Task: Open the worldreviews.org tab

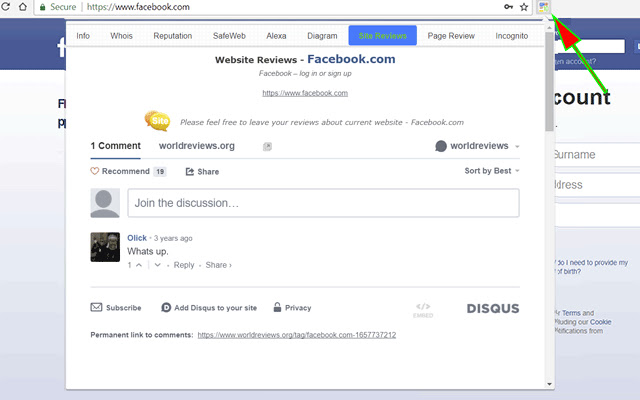Action: point(197,146)
